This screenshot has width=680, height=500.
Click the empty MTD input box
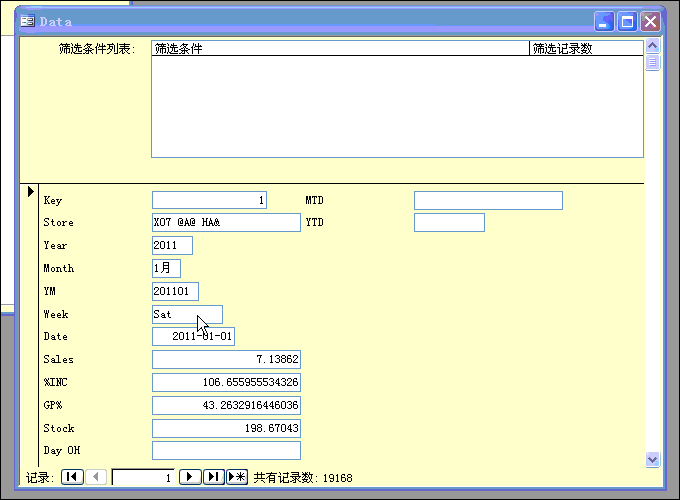(488, 201)
